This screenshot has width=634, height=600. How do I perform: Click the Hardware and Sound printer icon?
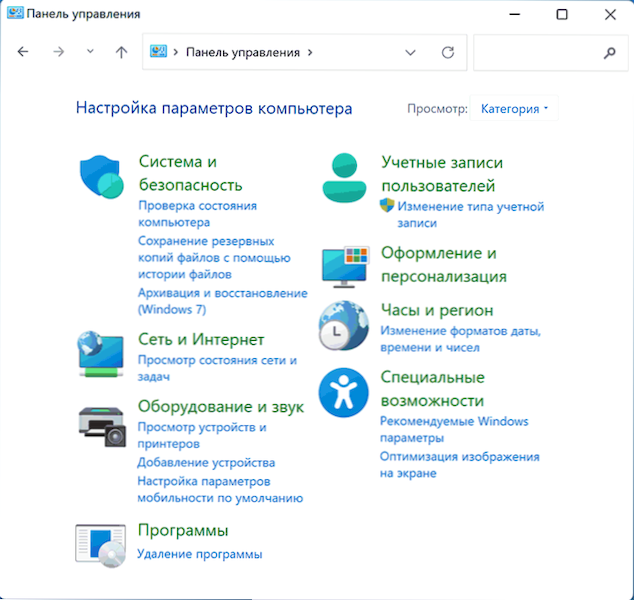[x=102, y=427]
